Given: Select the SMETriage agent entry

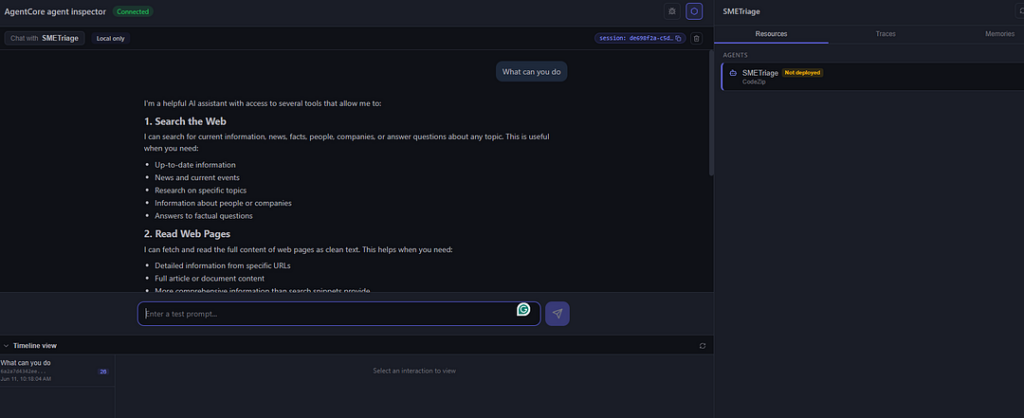Looking at the screenshot, I should coord(872,76).
